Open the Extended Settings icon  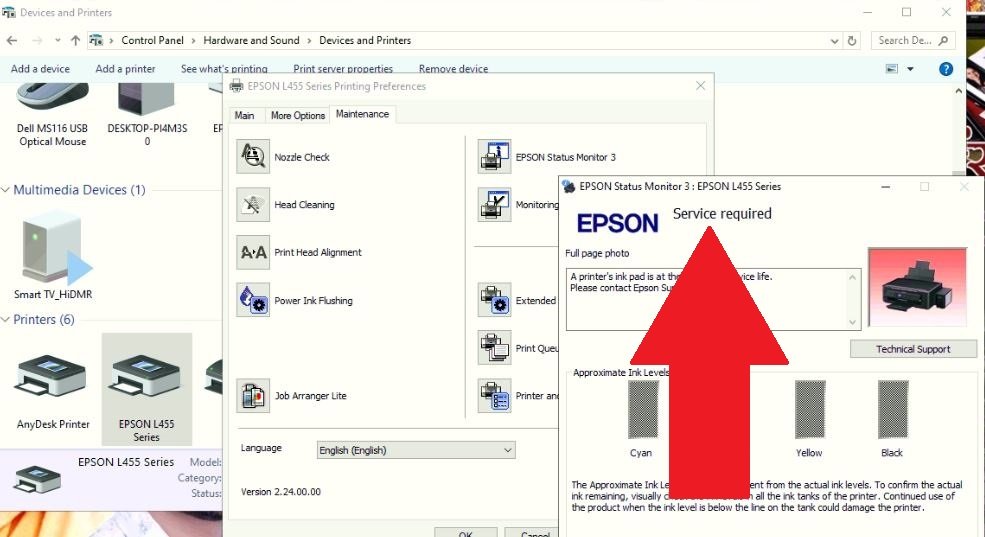[x=494, y=300]
